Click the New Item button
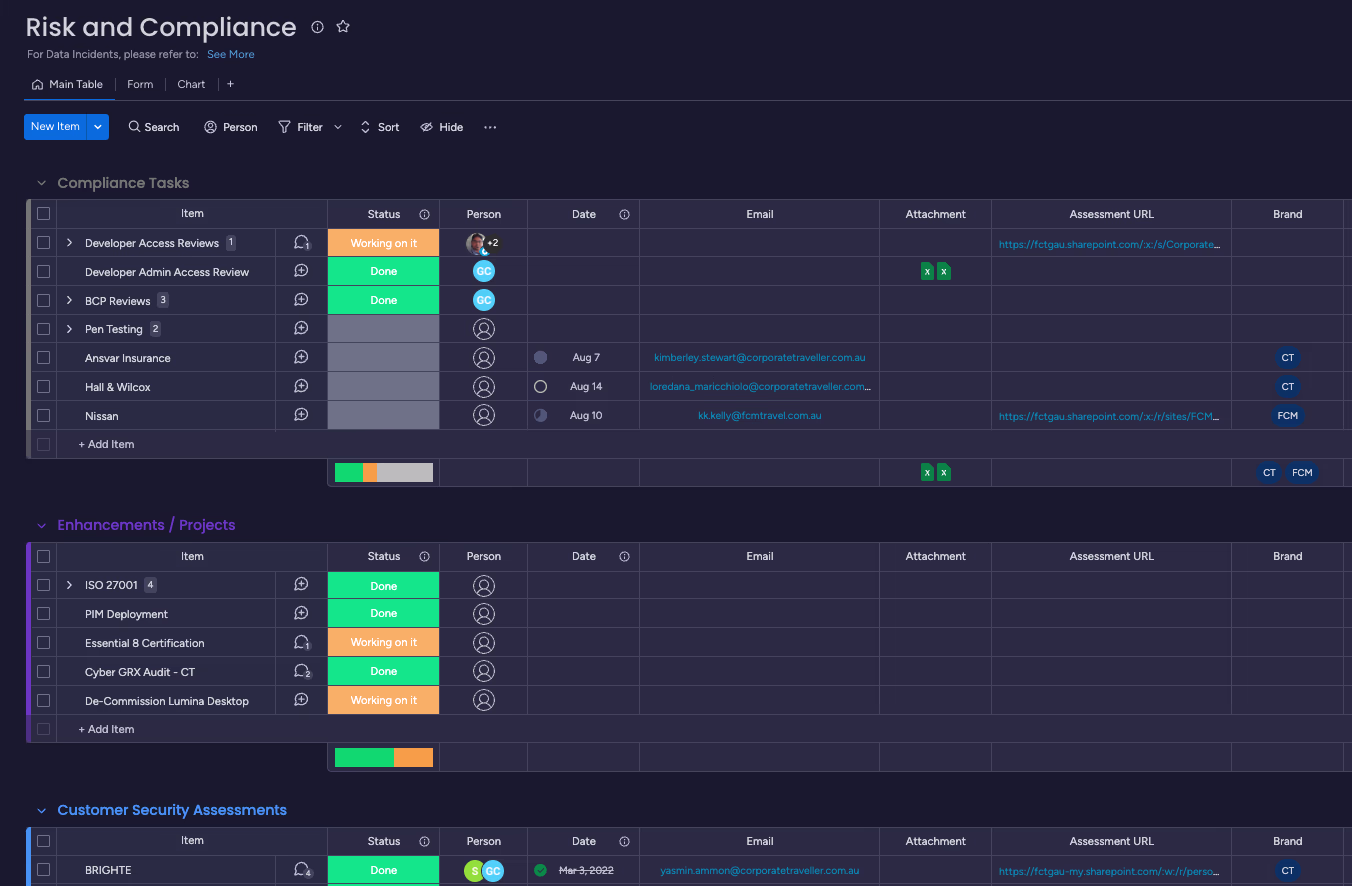The height and width of the screenshot is (886, 1352). 55,127
